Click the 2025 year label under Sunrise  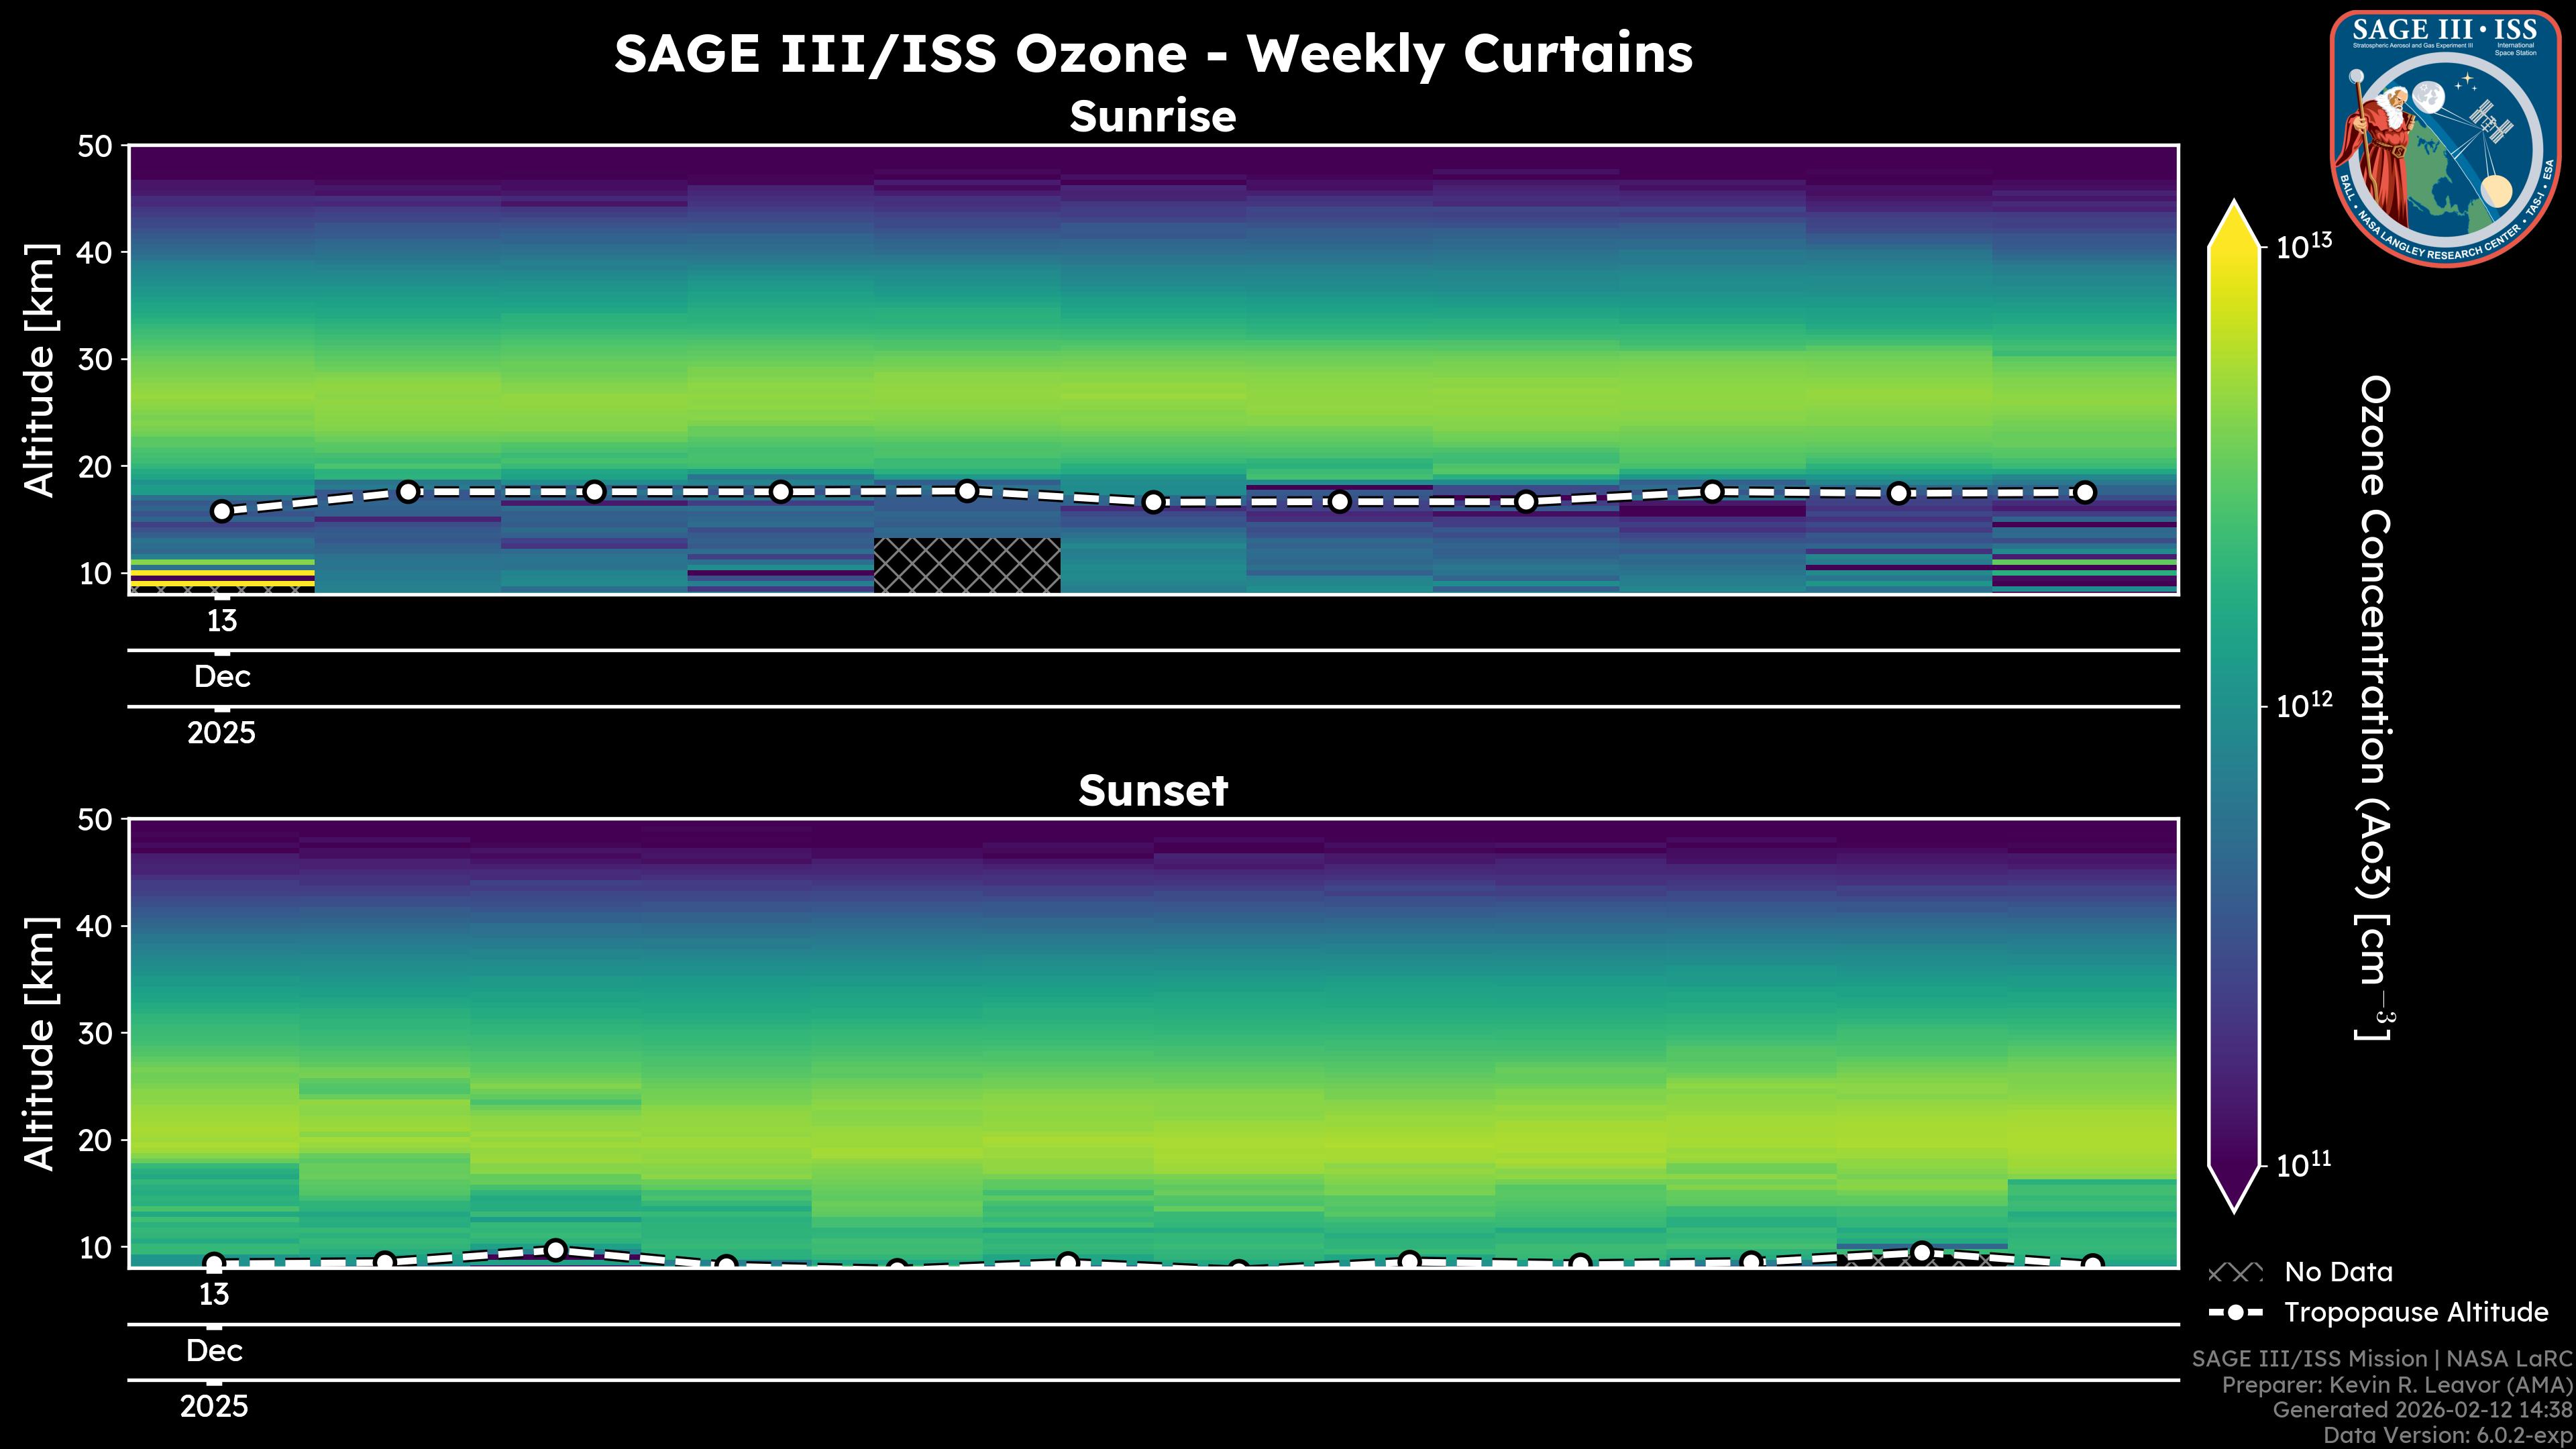222,733
